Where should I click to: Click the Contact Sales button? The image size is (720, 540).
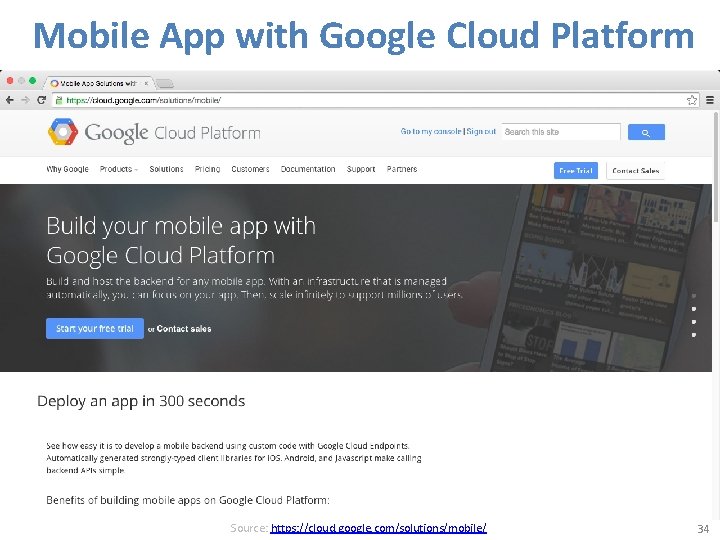click(636, 170)
